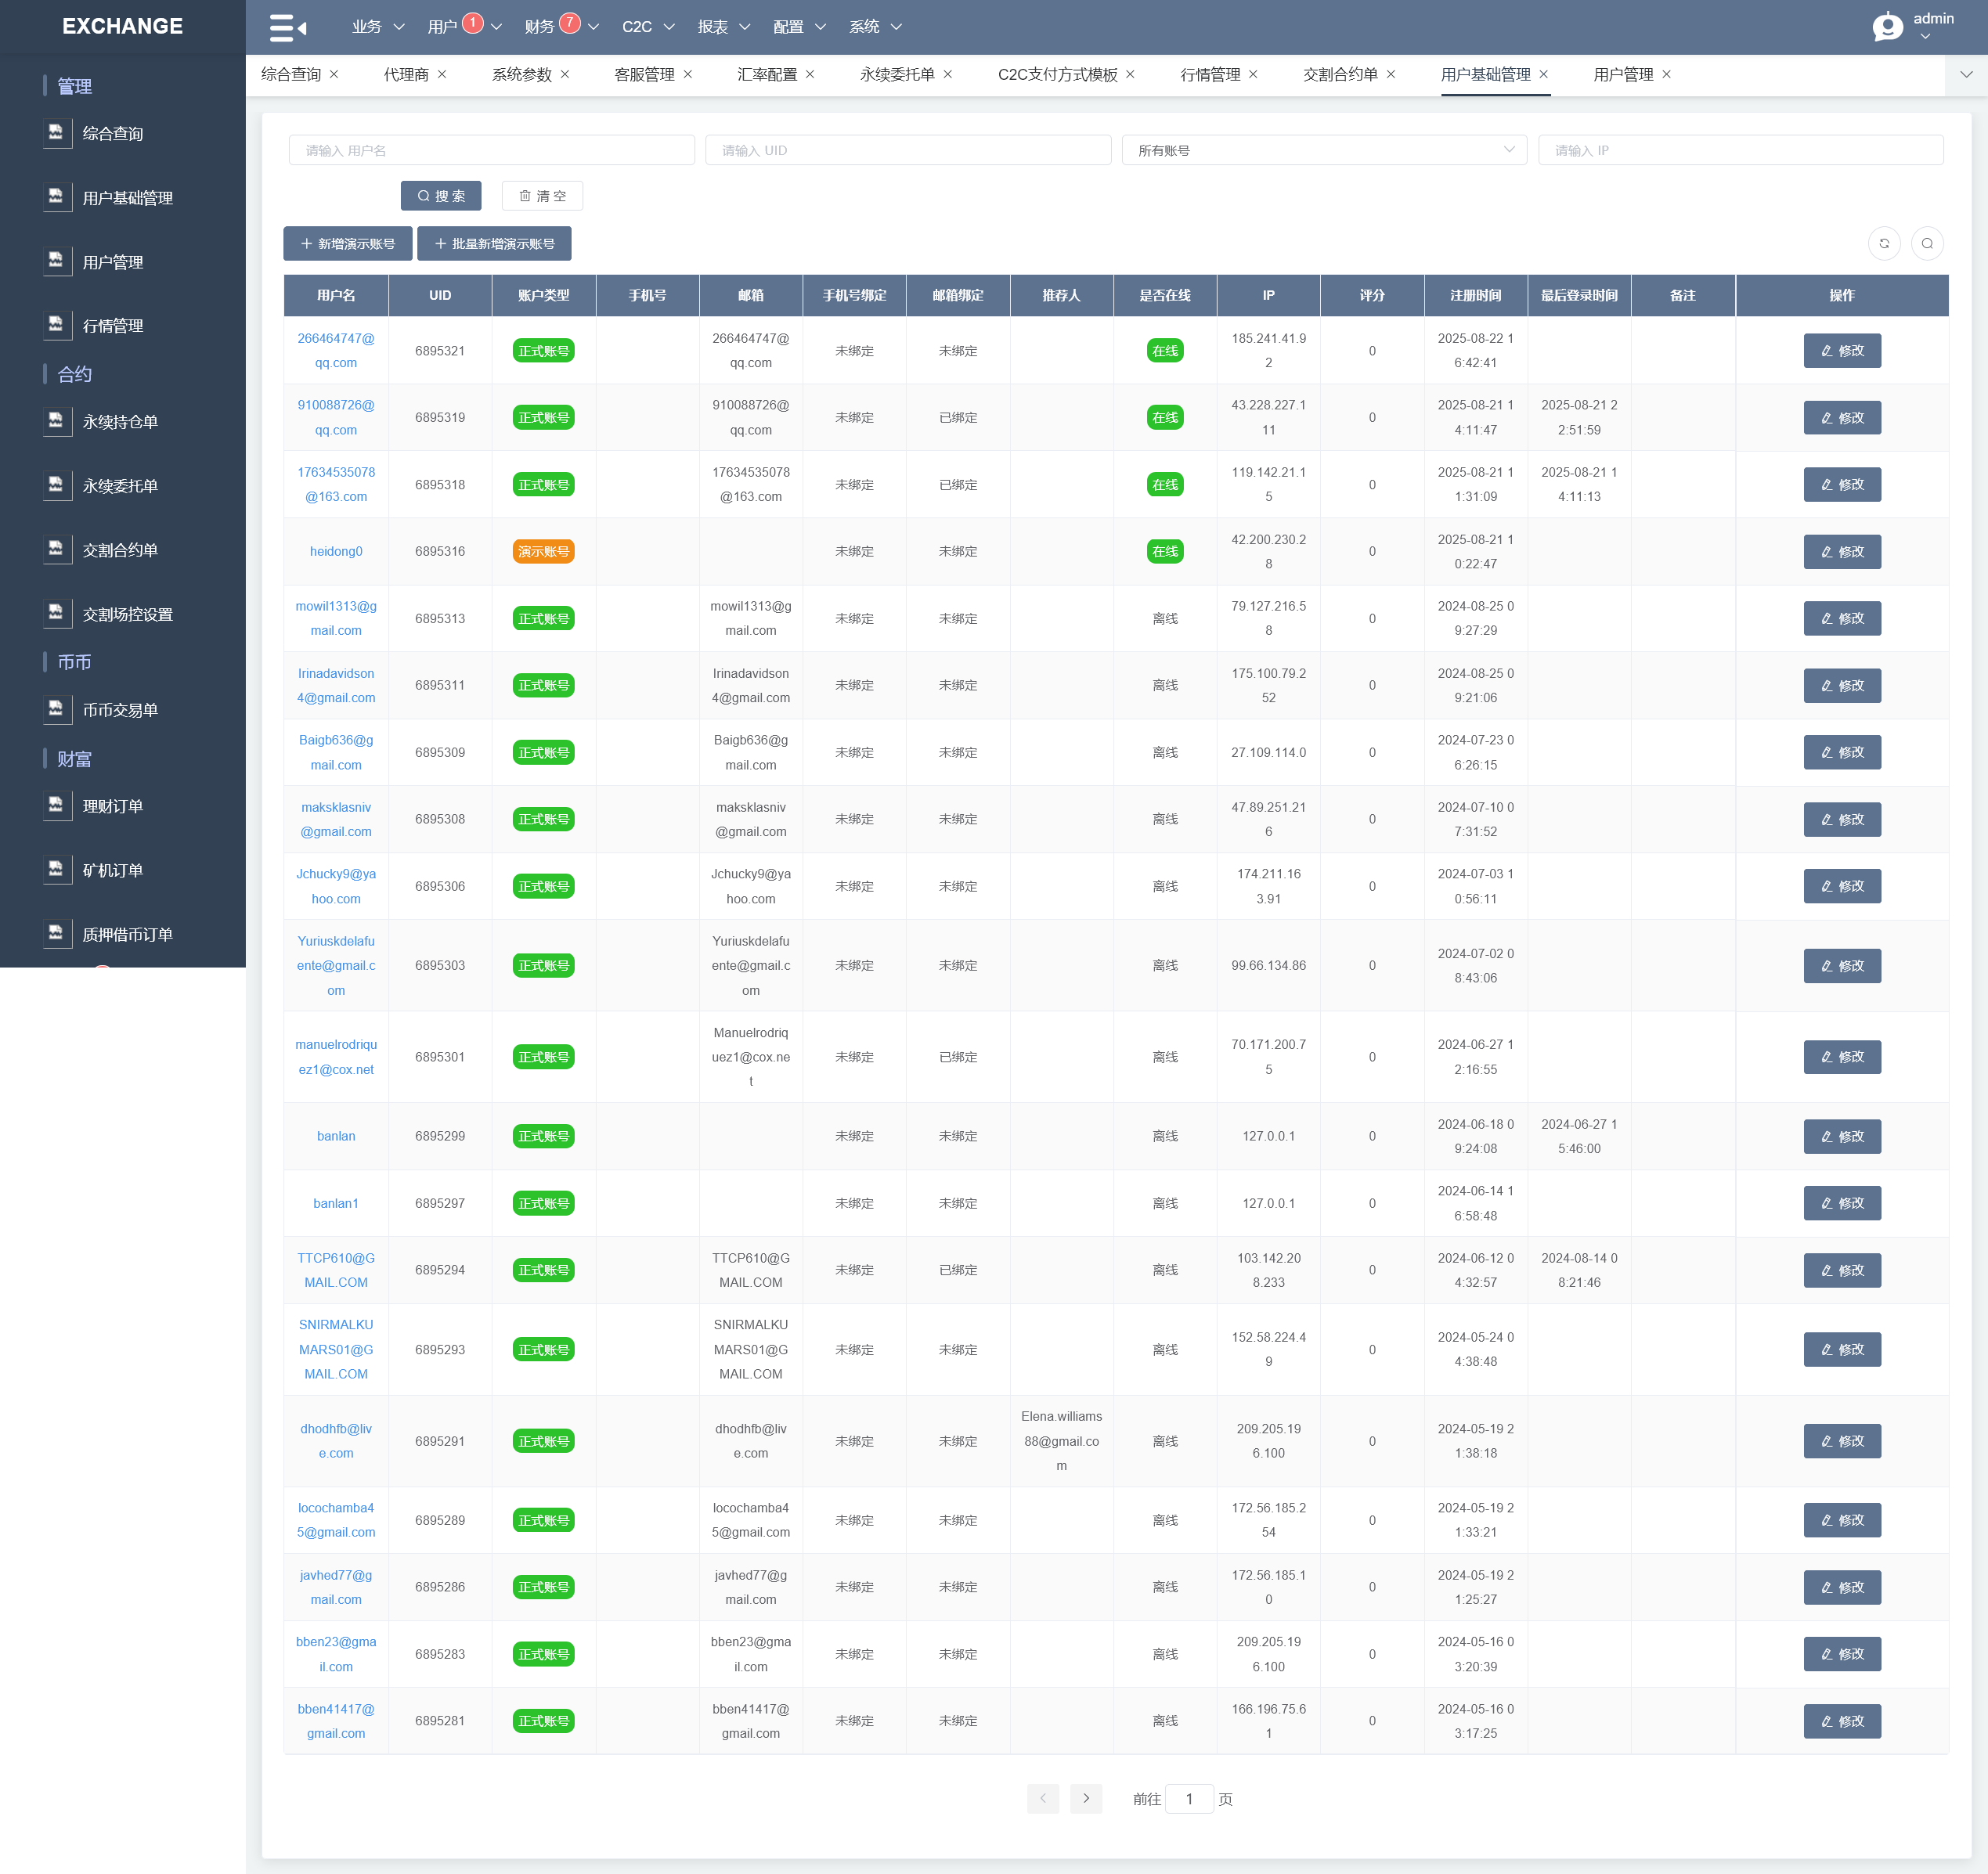Screen dimensions: 1988x1874
Task: Click the 批量新增演示账号 button
Action: point(494,243)
